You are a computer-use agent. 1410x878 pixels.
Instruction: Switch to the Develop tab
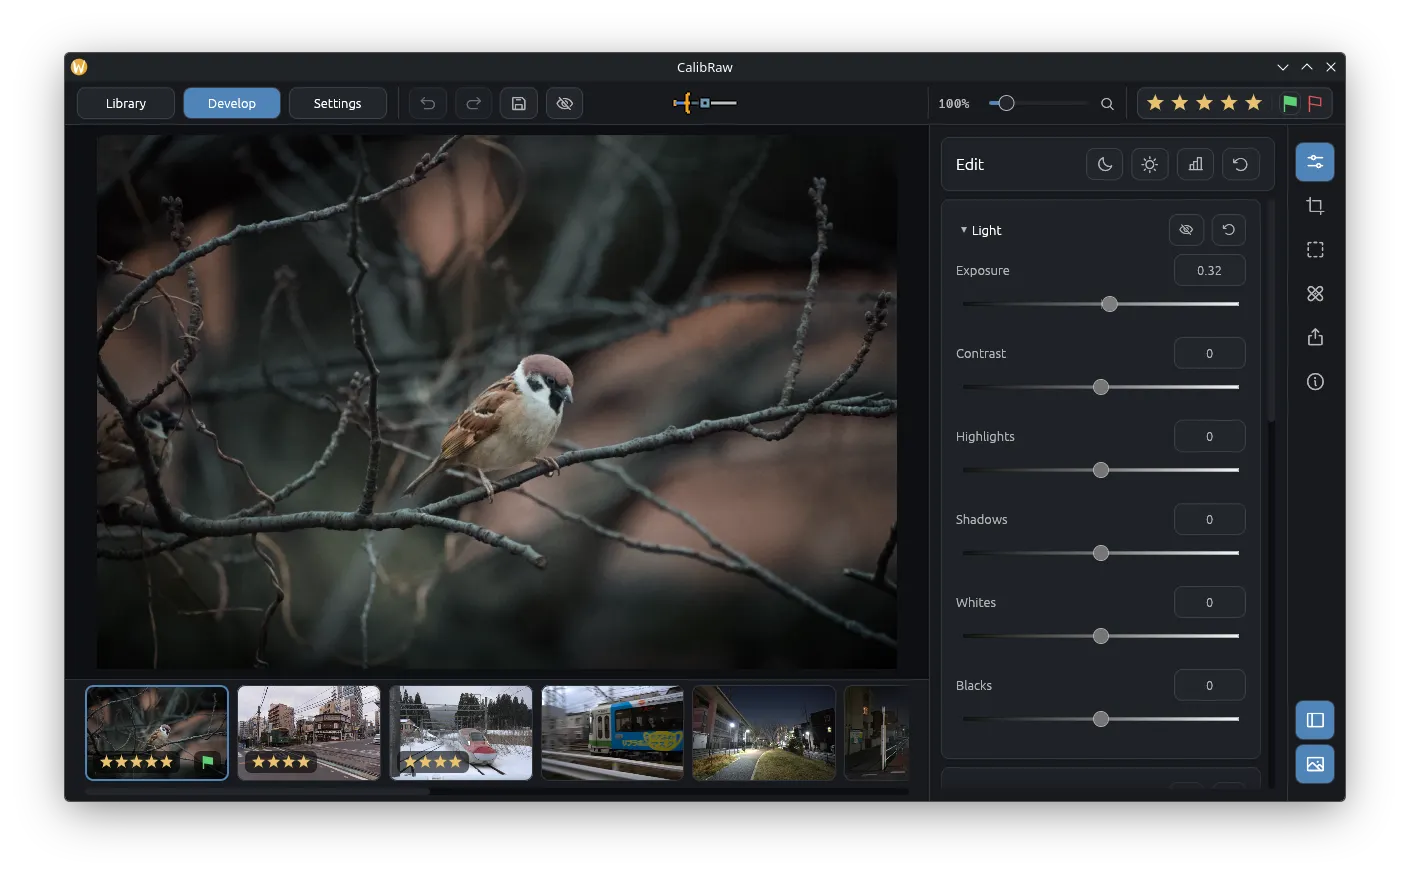[232, 103]
